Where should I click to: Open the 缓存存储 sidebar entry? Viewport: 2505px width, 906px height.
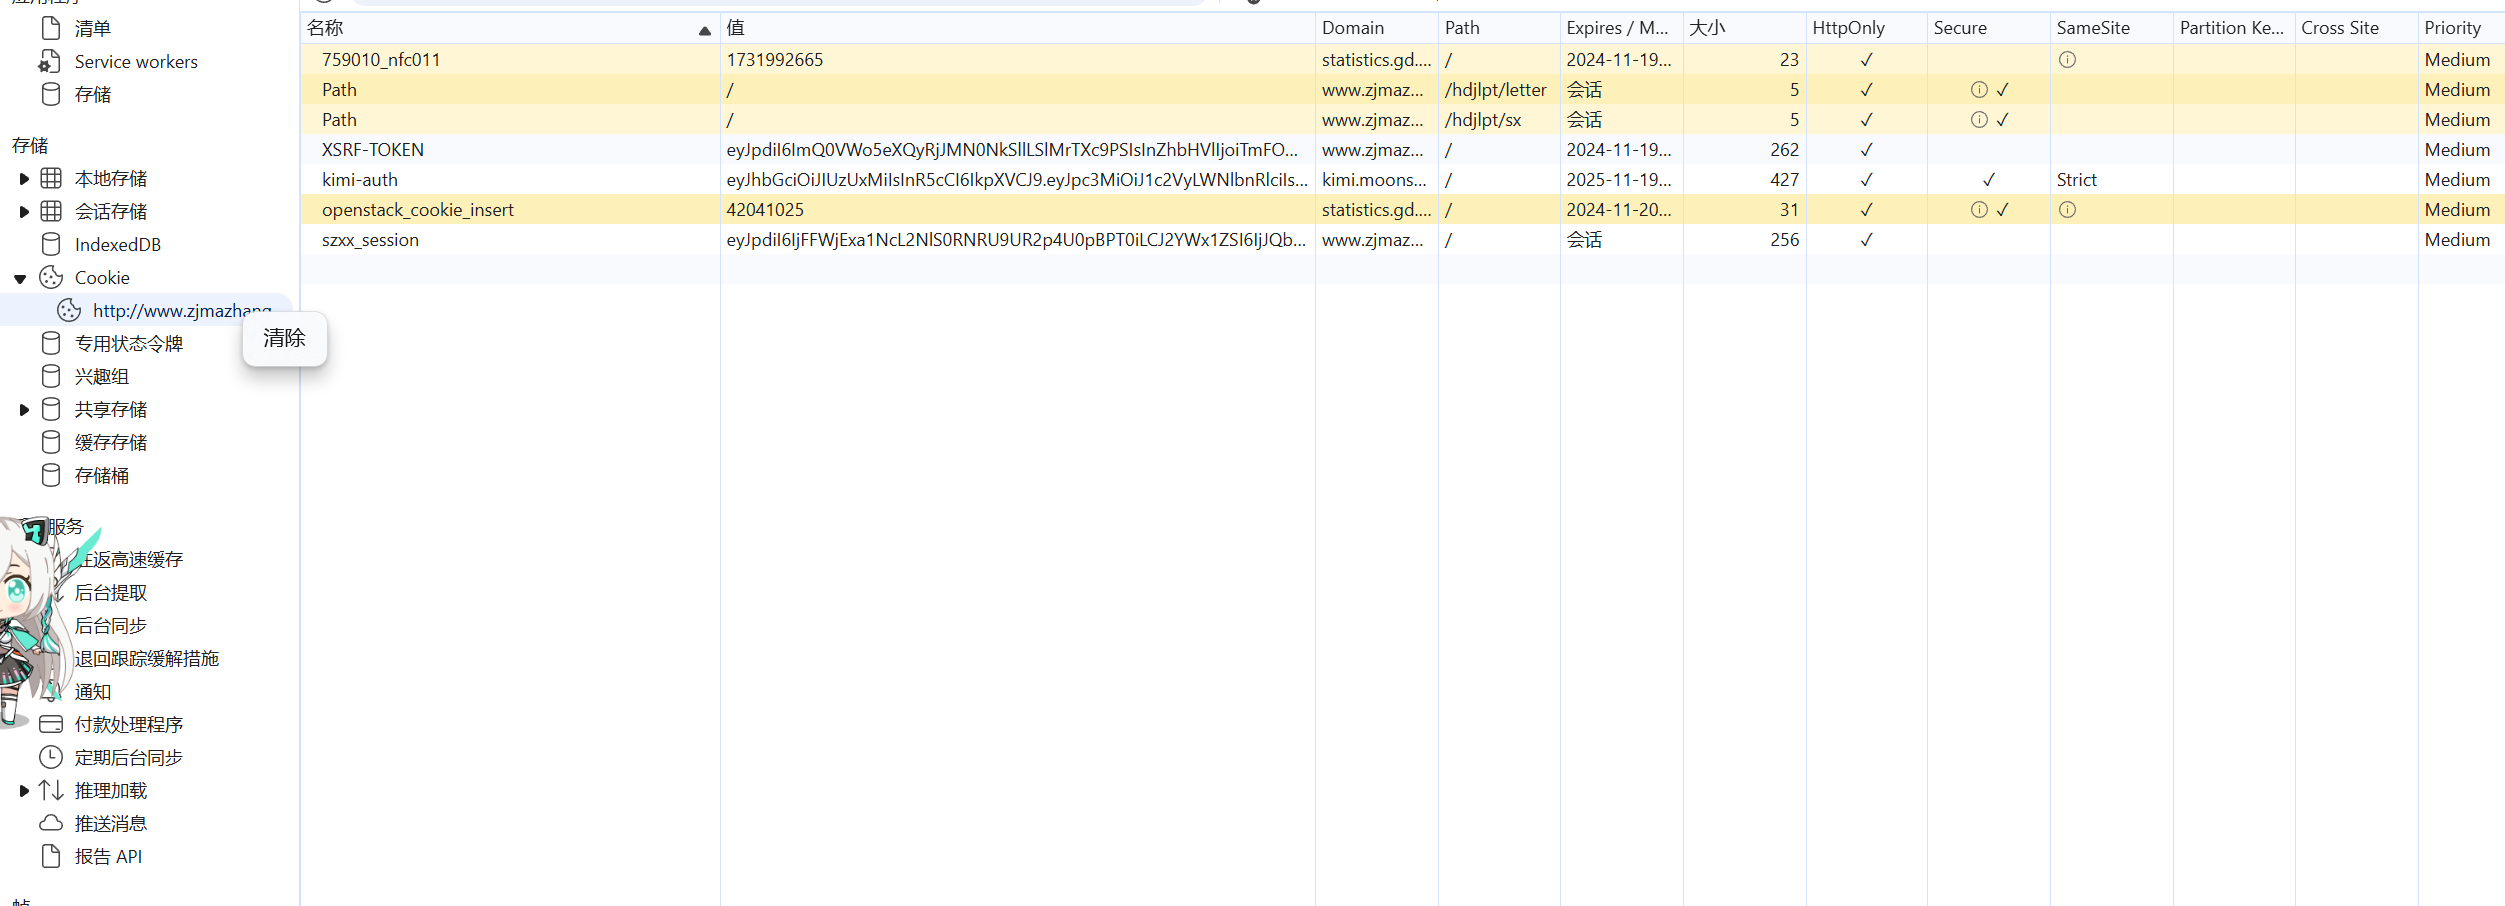[x=110, y=443]
